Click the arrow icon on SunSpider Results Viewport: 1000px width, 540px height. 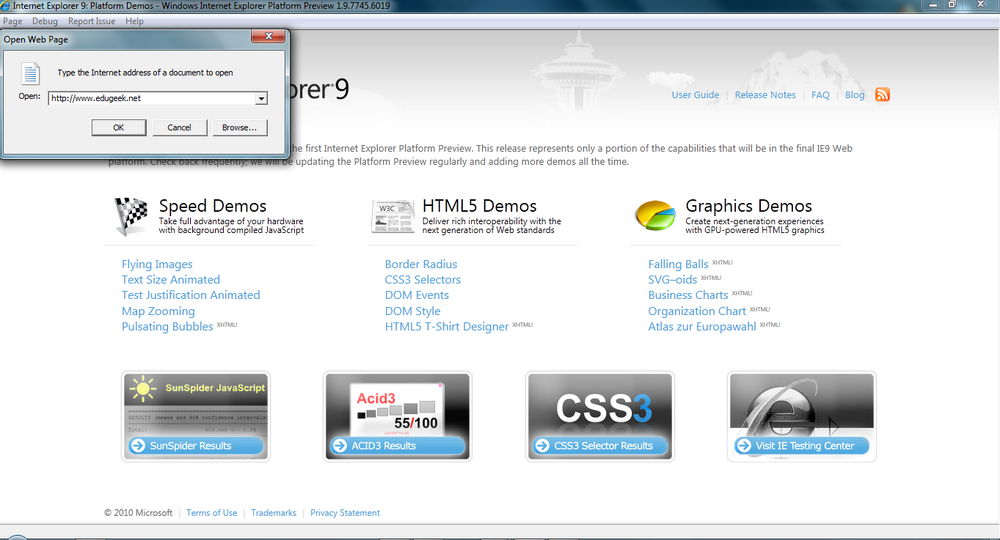tap(138, 446)
